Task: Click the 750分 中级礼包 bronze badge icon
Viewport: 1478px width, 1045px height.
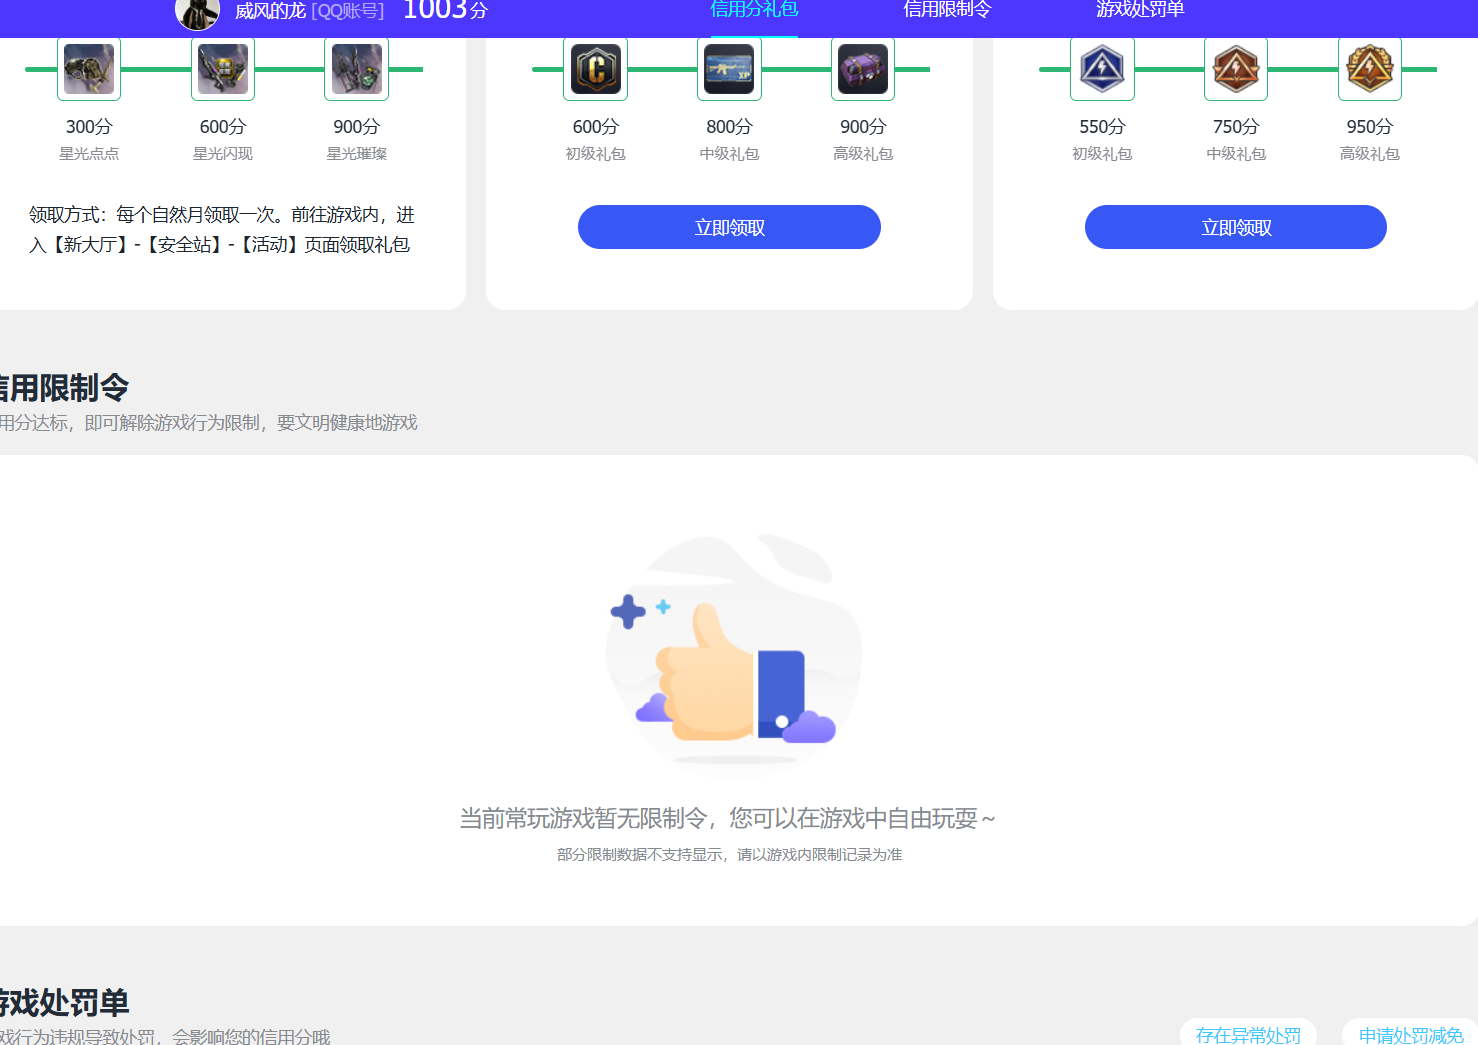Action: coord(1236,69)
